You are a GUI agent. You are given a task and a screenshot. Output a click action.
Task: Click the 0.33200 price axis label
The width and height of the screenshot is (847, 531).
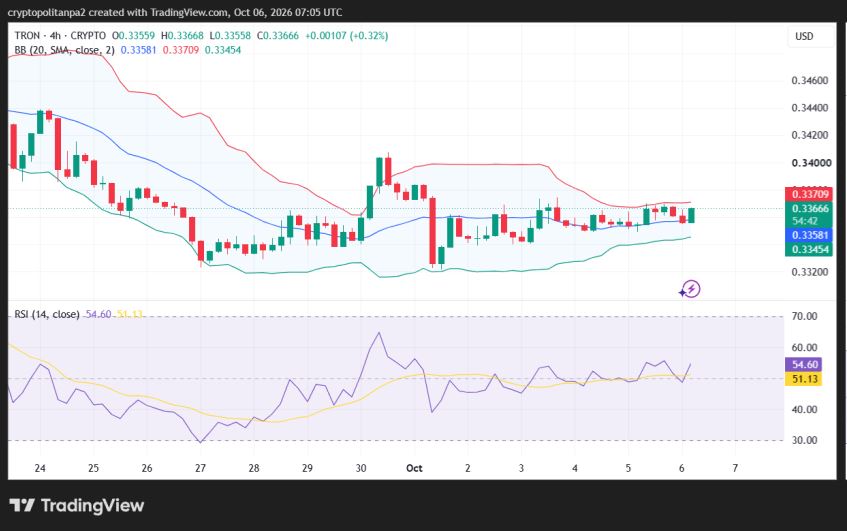click(809, 272)
